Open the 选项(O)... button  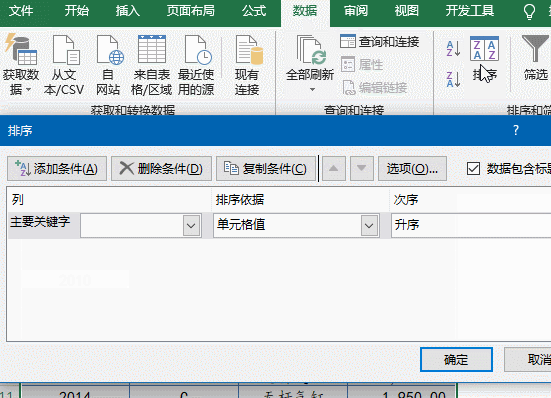412,169
